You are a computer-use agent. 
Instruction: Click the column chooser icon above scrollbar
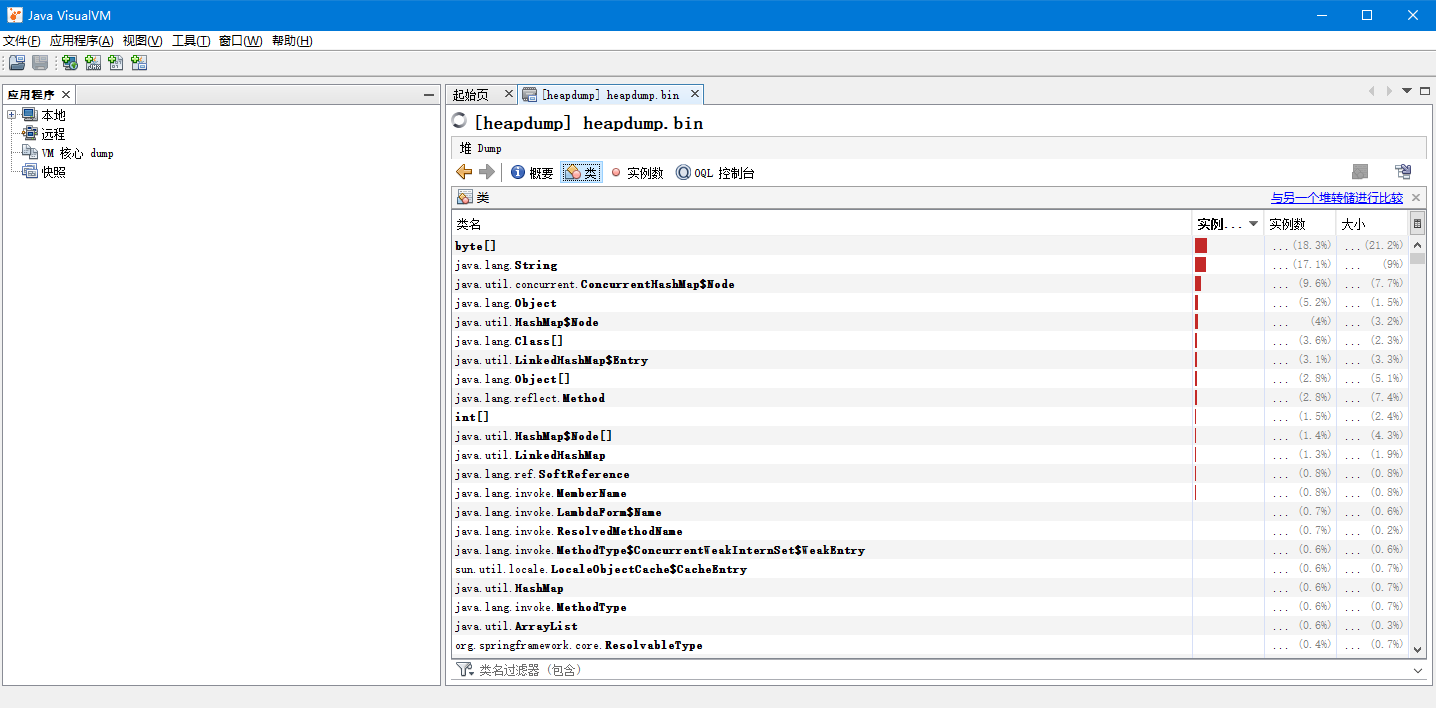1417,224
